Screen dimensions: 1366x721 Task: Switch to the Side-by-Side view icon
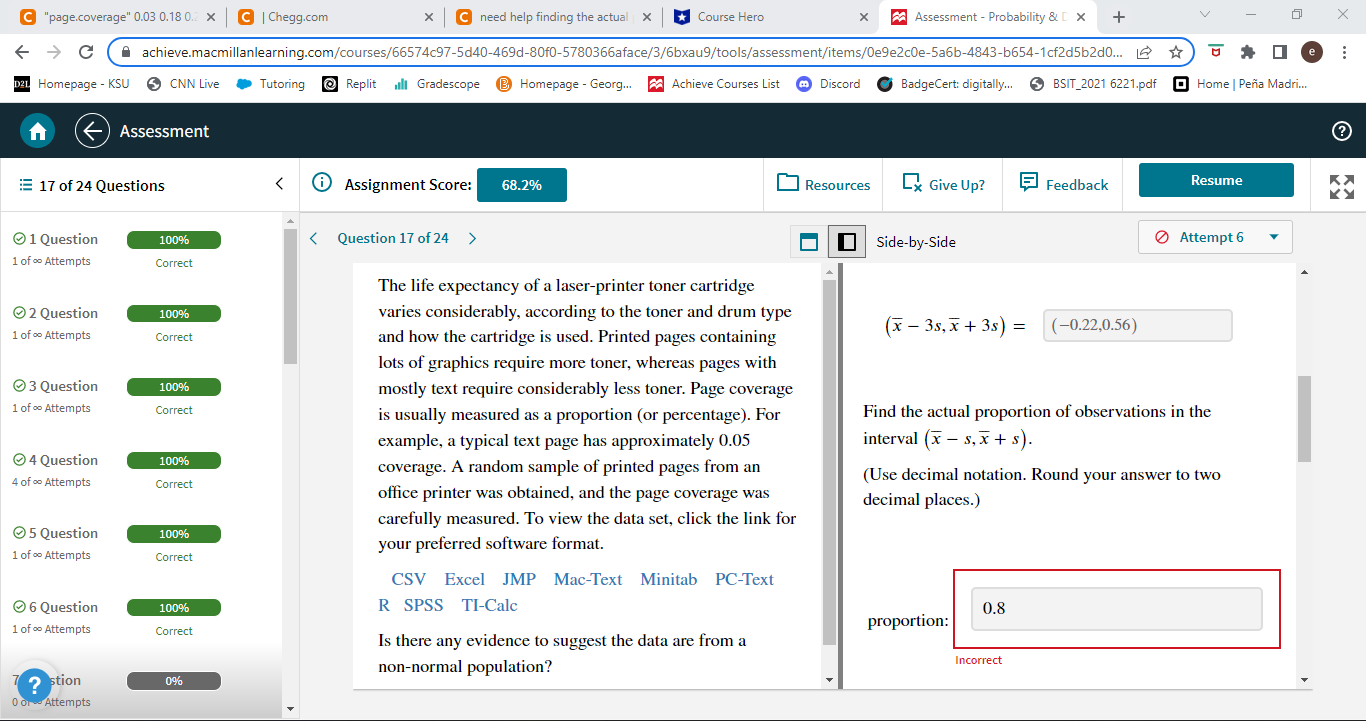pos(846,241)
